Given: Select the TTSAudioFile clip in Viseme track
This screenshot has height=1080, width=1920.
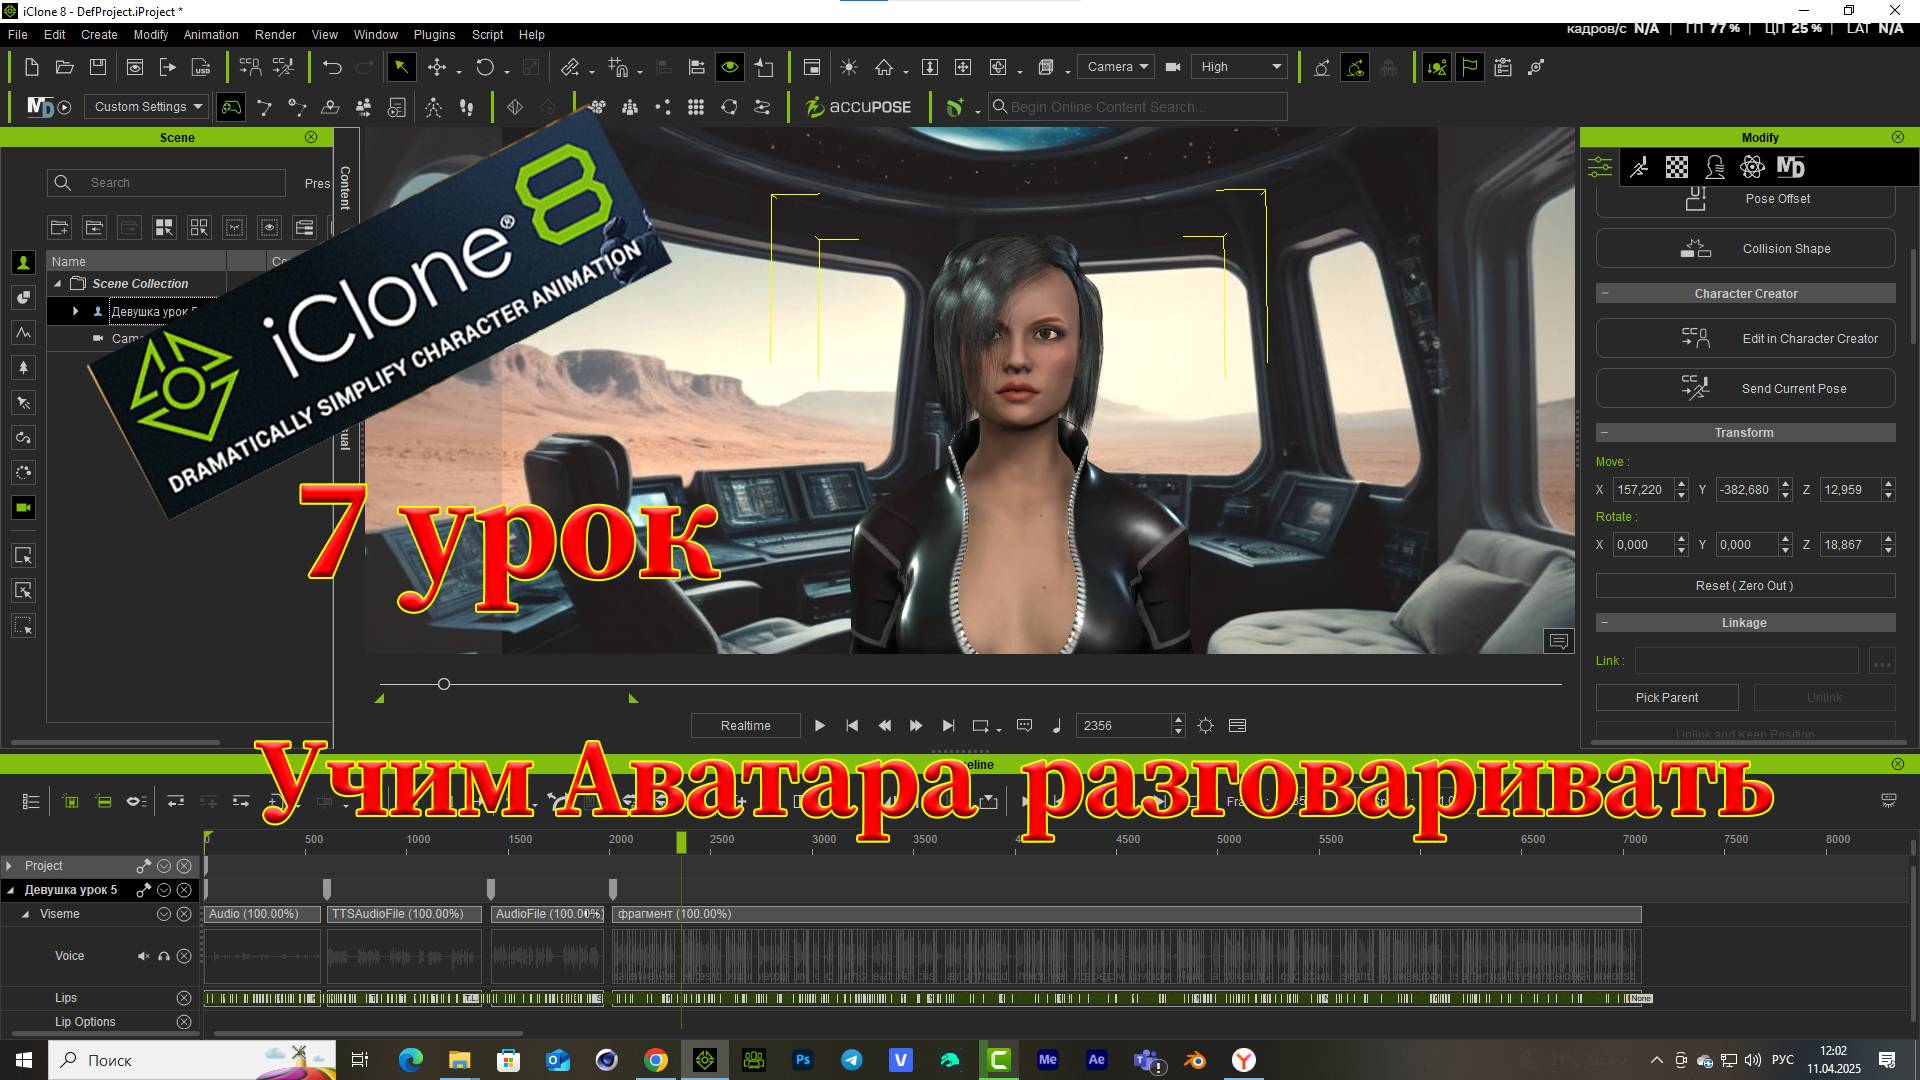Looking at the screenshot, I should [403, 914].
